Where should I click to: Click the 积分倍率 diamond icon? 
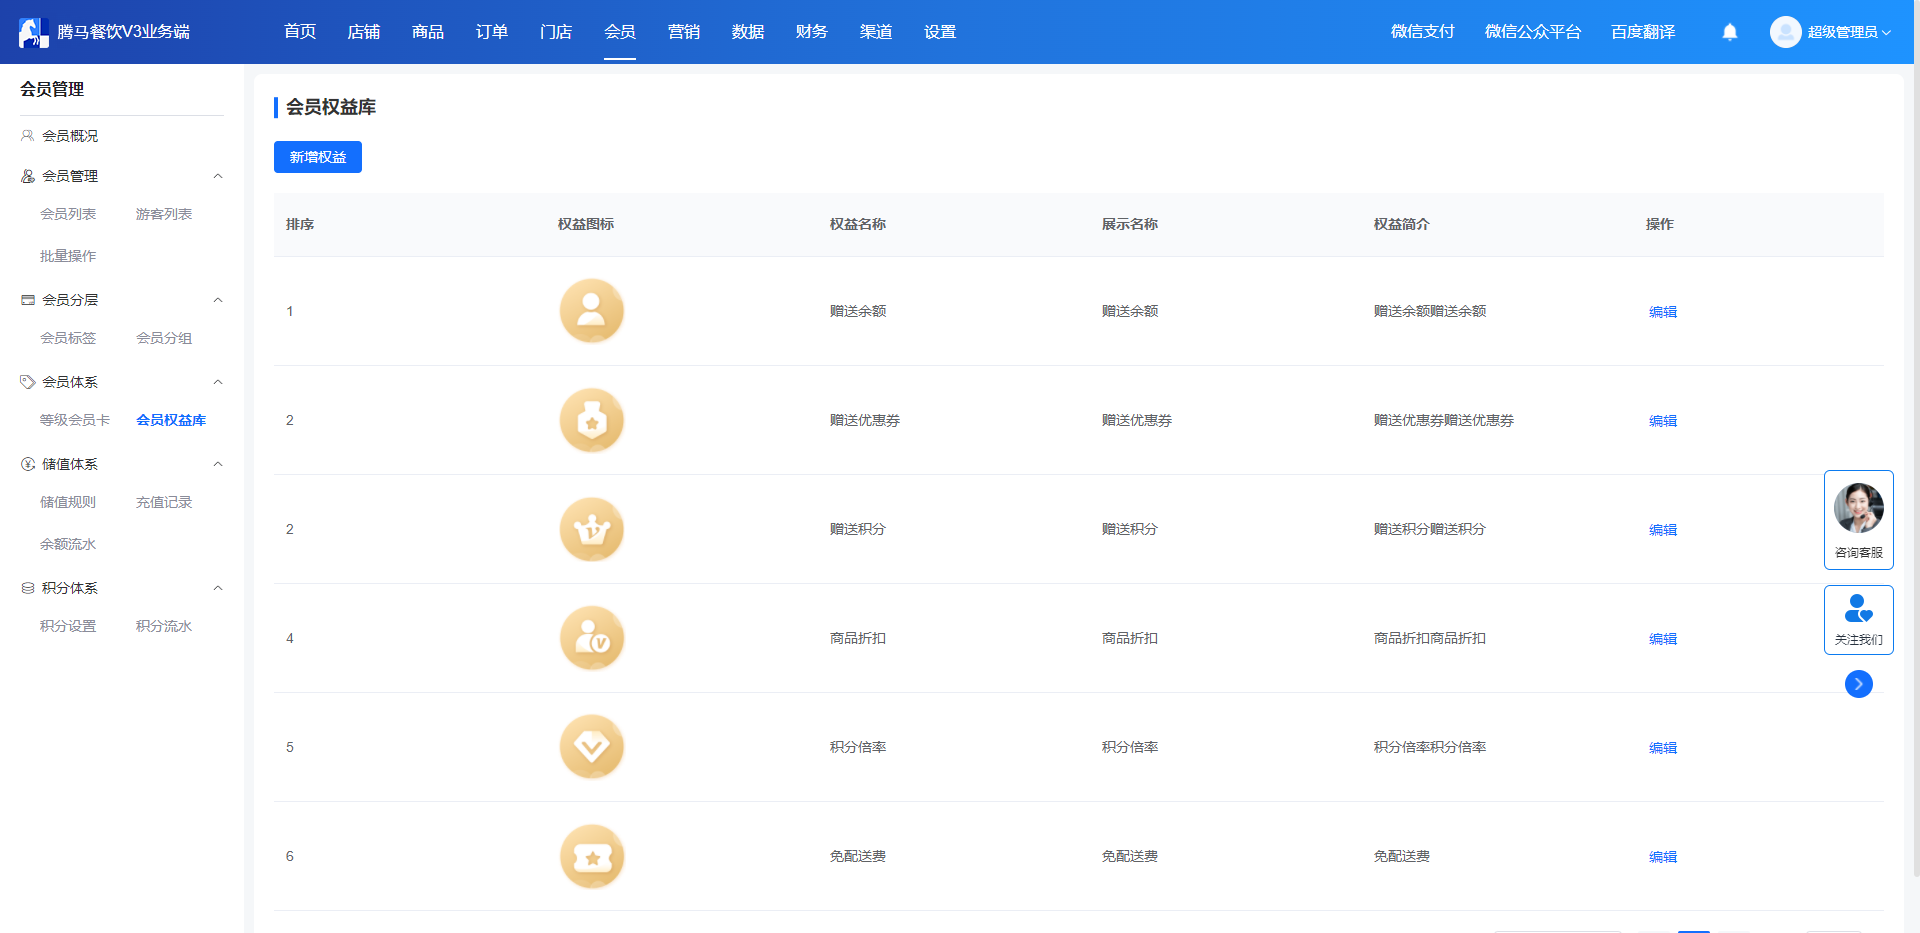point(592,747)
